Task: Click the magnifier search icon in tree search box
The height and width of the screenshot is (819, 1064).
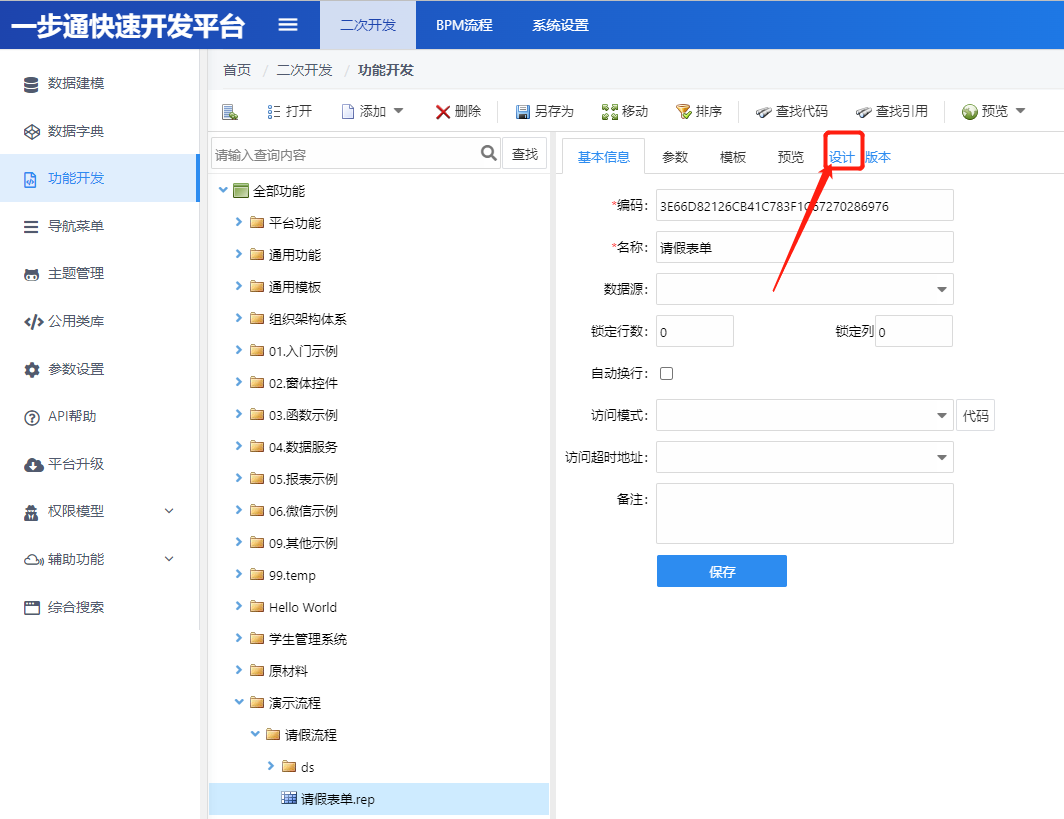Action: tap(489, 153)
